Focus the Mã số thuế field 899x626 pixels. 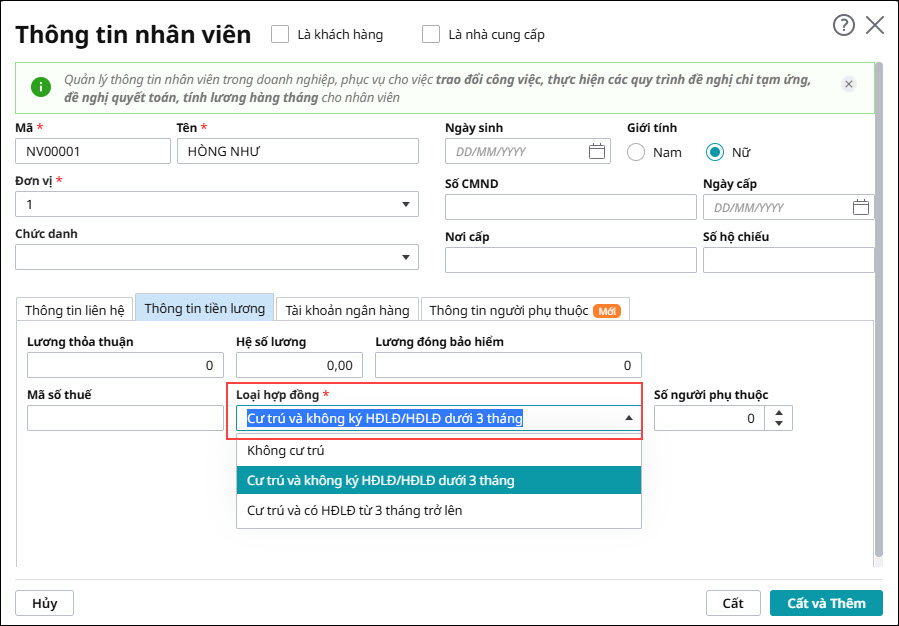point(125,418)
